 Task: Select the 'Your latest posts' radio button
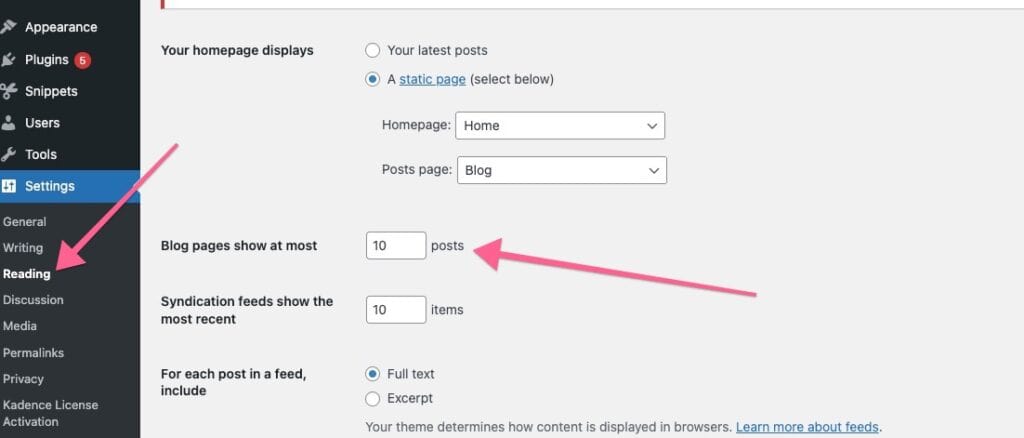coord(373,50)
